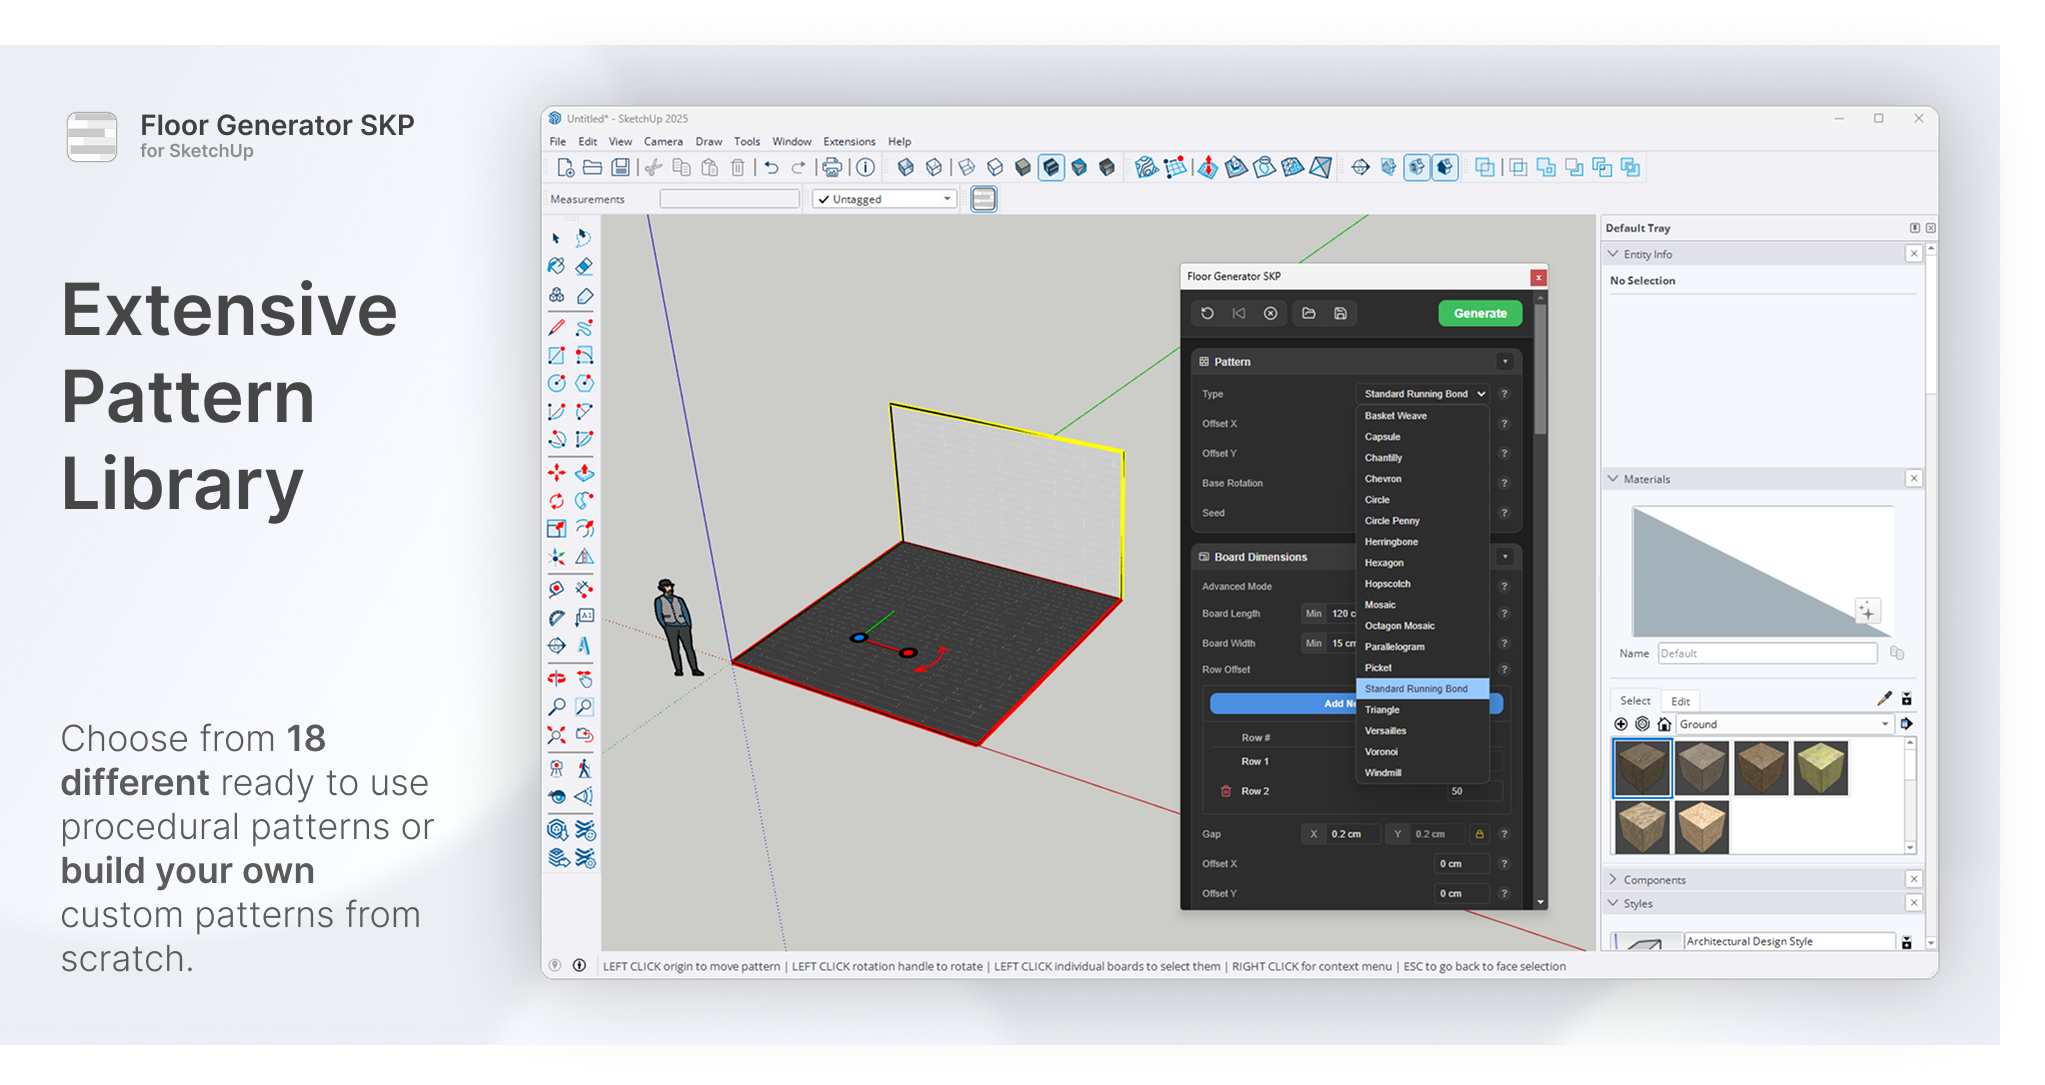Click the Print icon in toolbar

pos(832,168)
